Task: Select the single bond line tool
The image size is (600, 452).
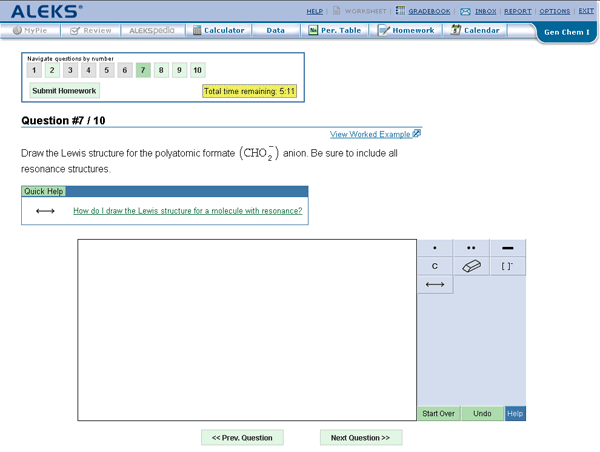Action: point(507,248)
